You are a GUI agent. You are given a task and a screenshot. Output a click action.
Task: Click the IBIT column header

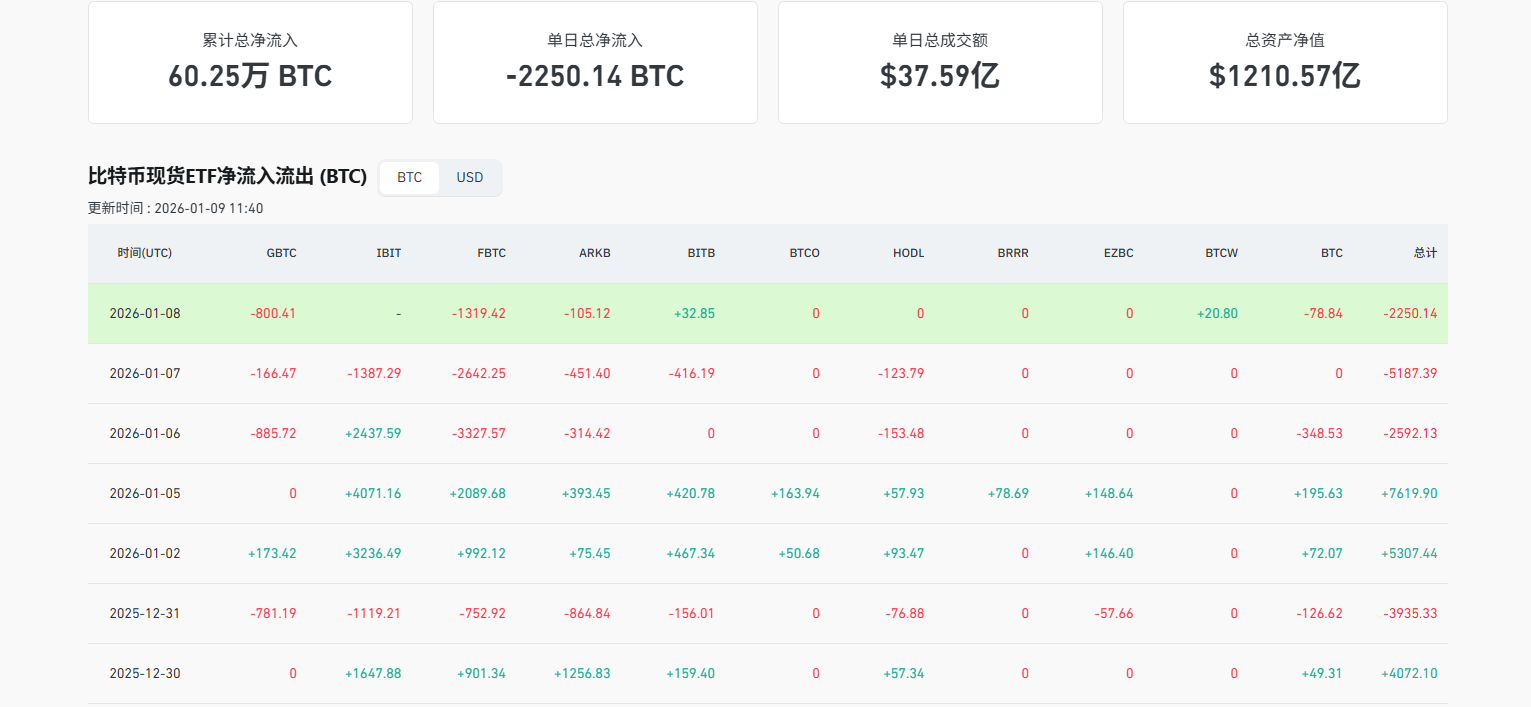[x=388, y=253]
